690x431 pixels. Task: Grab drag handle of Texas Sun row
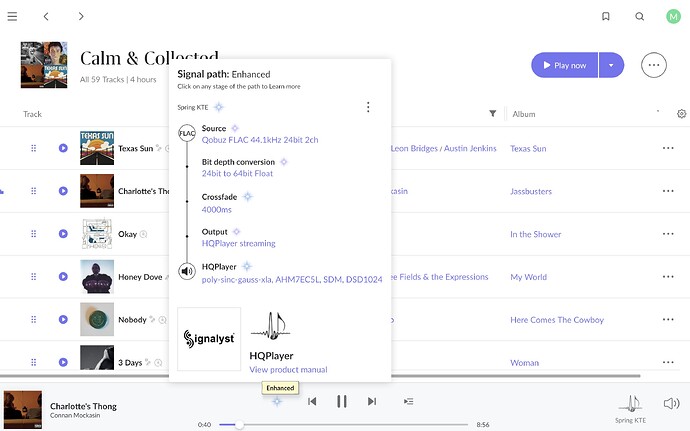(33, 148)
